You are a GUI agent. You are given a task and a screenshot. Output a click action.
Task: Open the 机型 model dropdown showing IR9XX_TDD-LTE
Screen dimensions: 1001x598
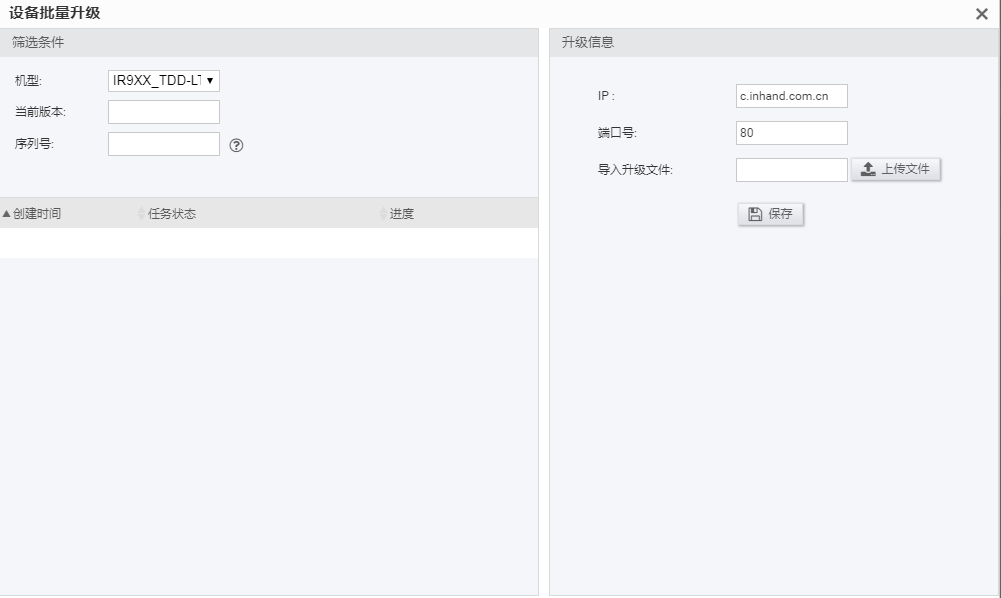pyautogui.click(x=163, y=80)
